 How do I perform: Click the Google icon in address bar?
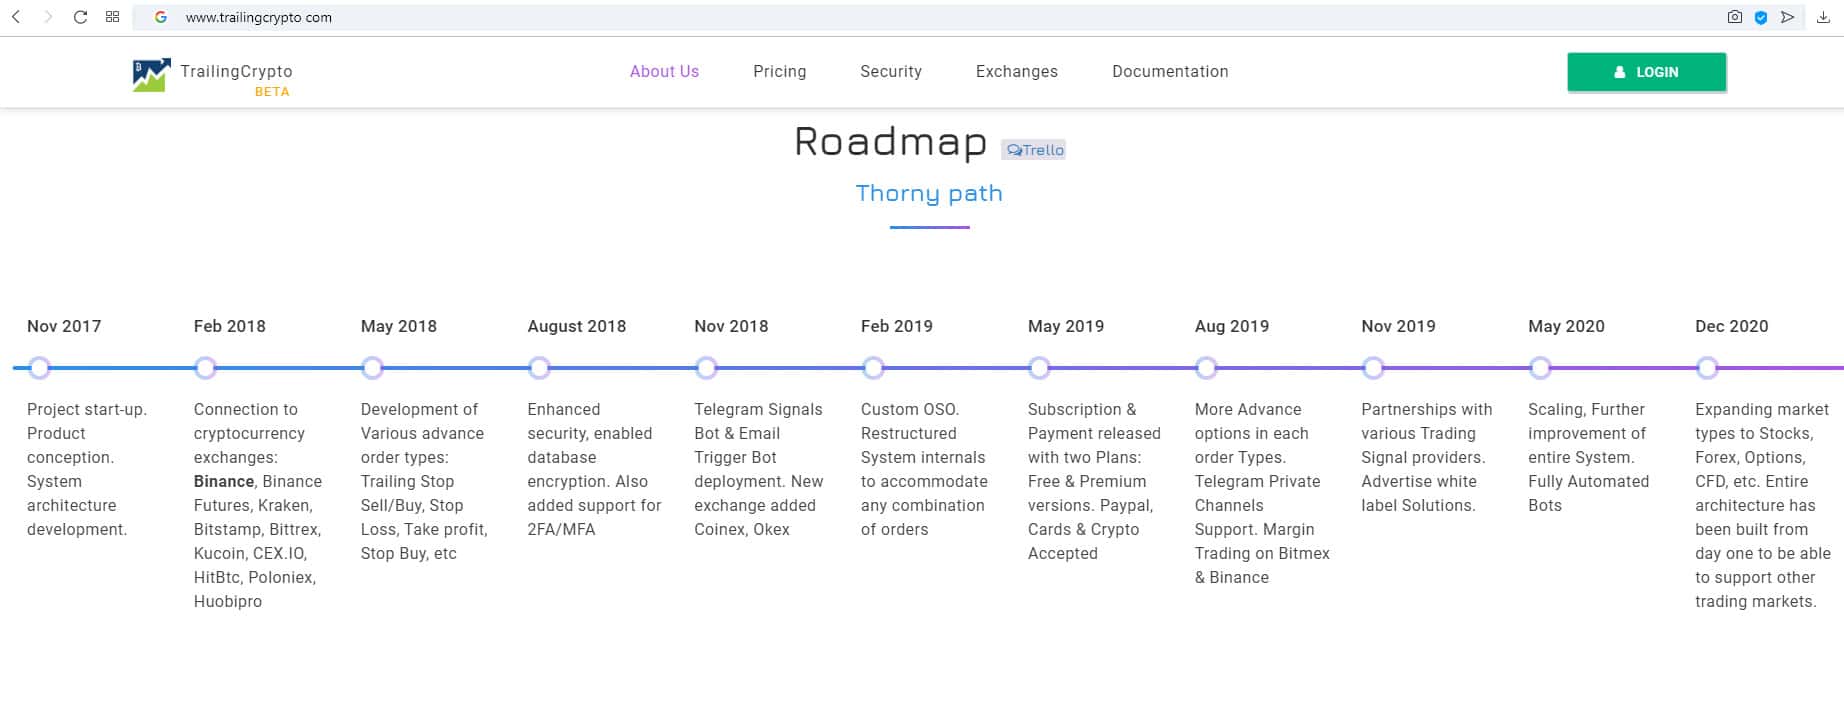160,17
